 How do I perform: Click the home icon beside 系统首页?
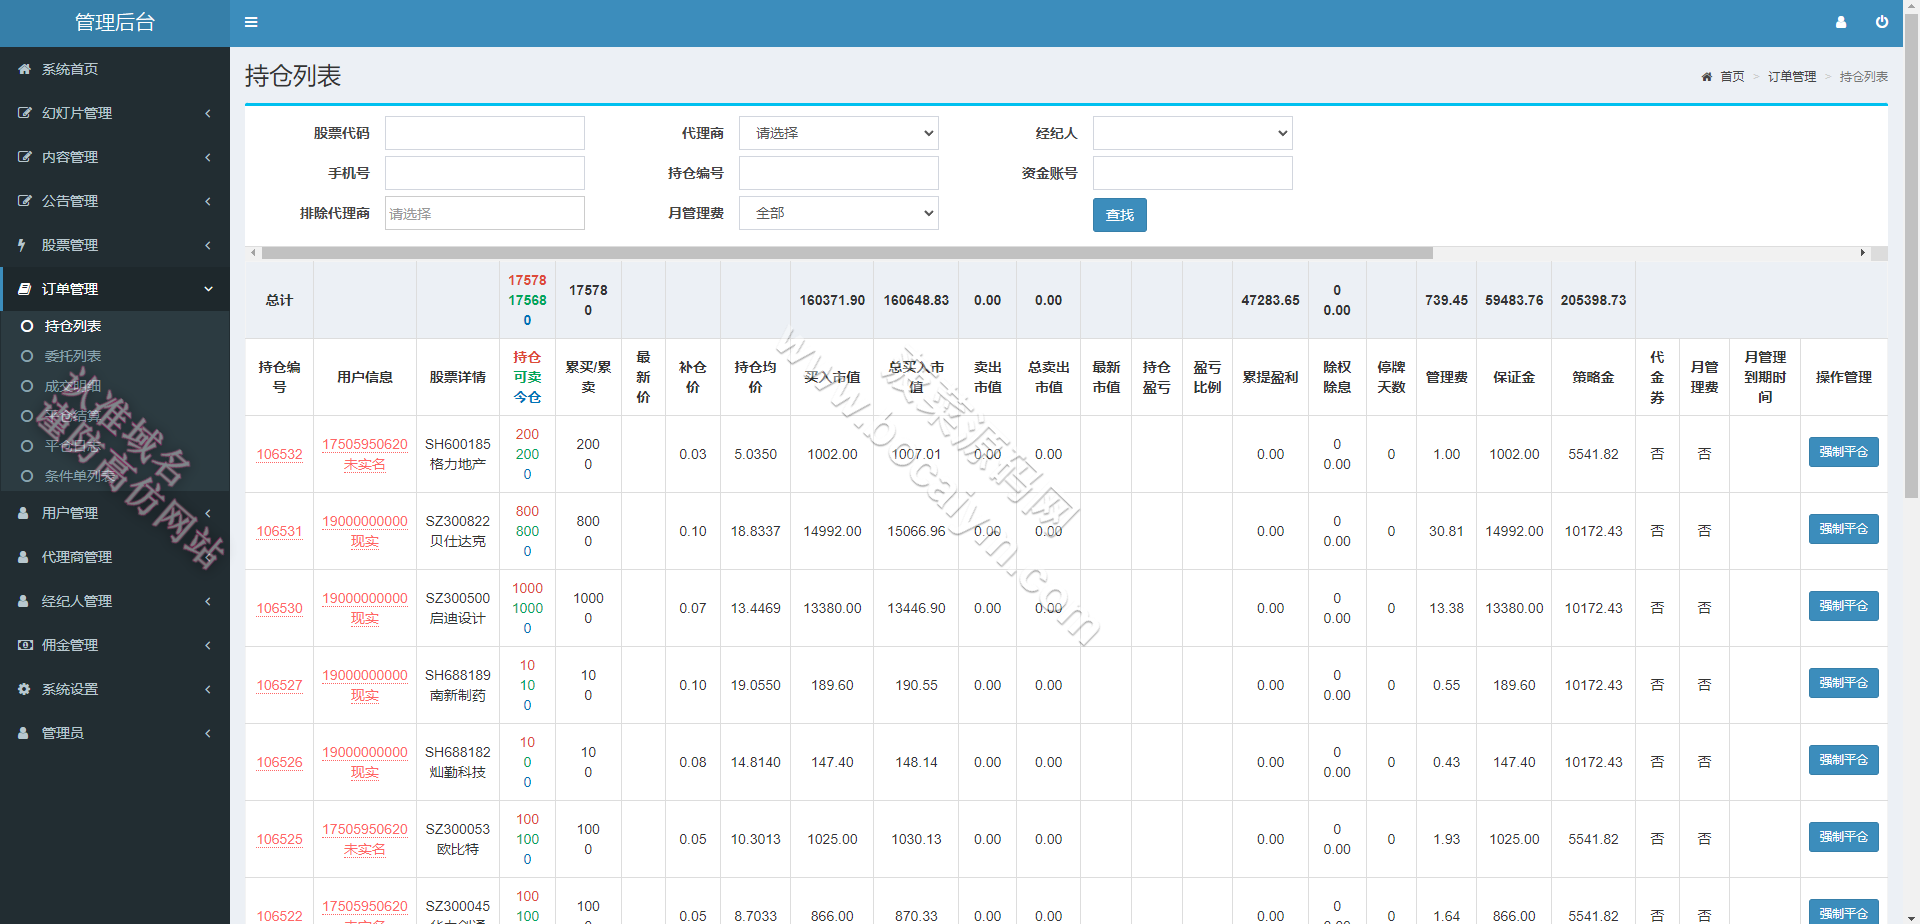coord(24,69)
